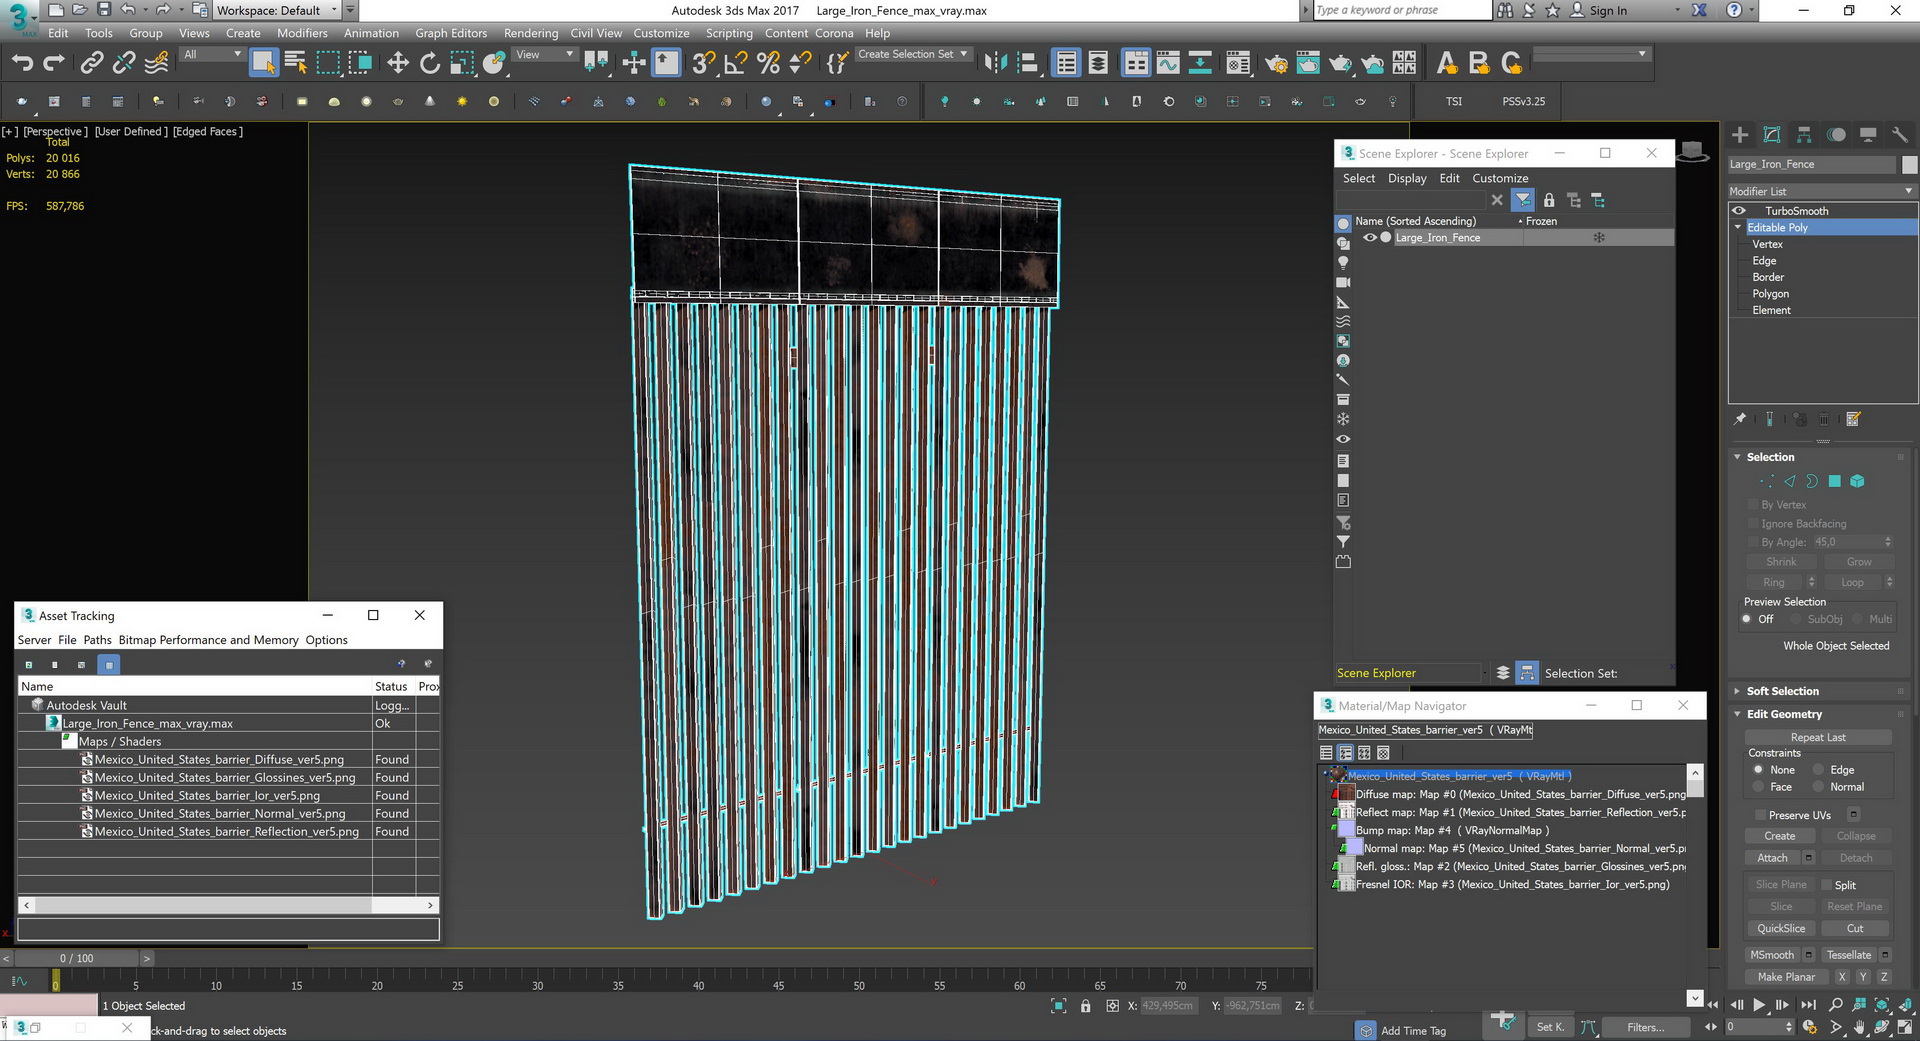Screen dimensions: 1920x1041
Task: Open the View reference coordinate dropdown
Action: pyautogui.click(x=544, y=55)
